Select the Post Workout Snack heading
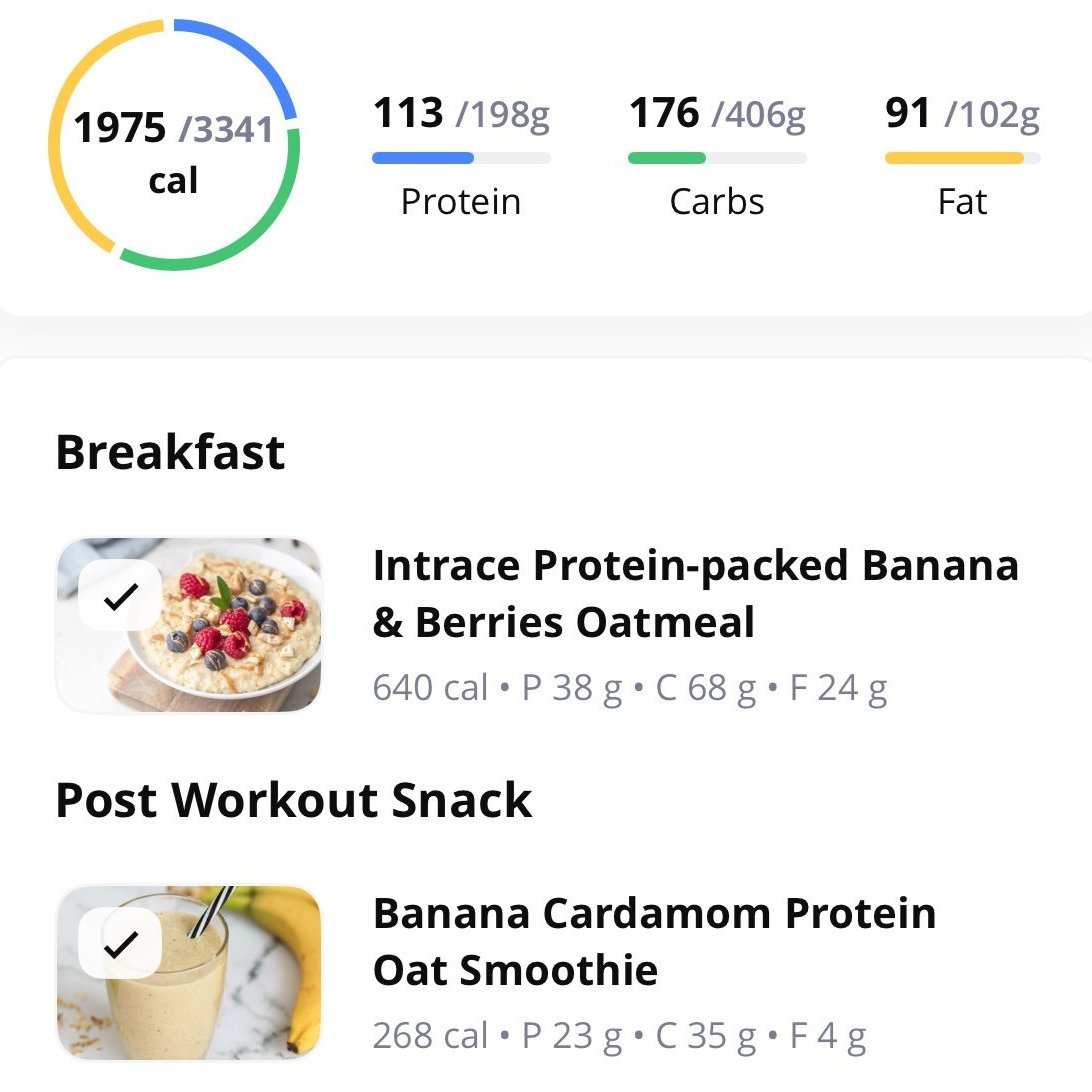This screenshot has height=1092, width=1092. coord(294,800)
